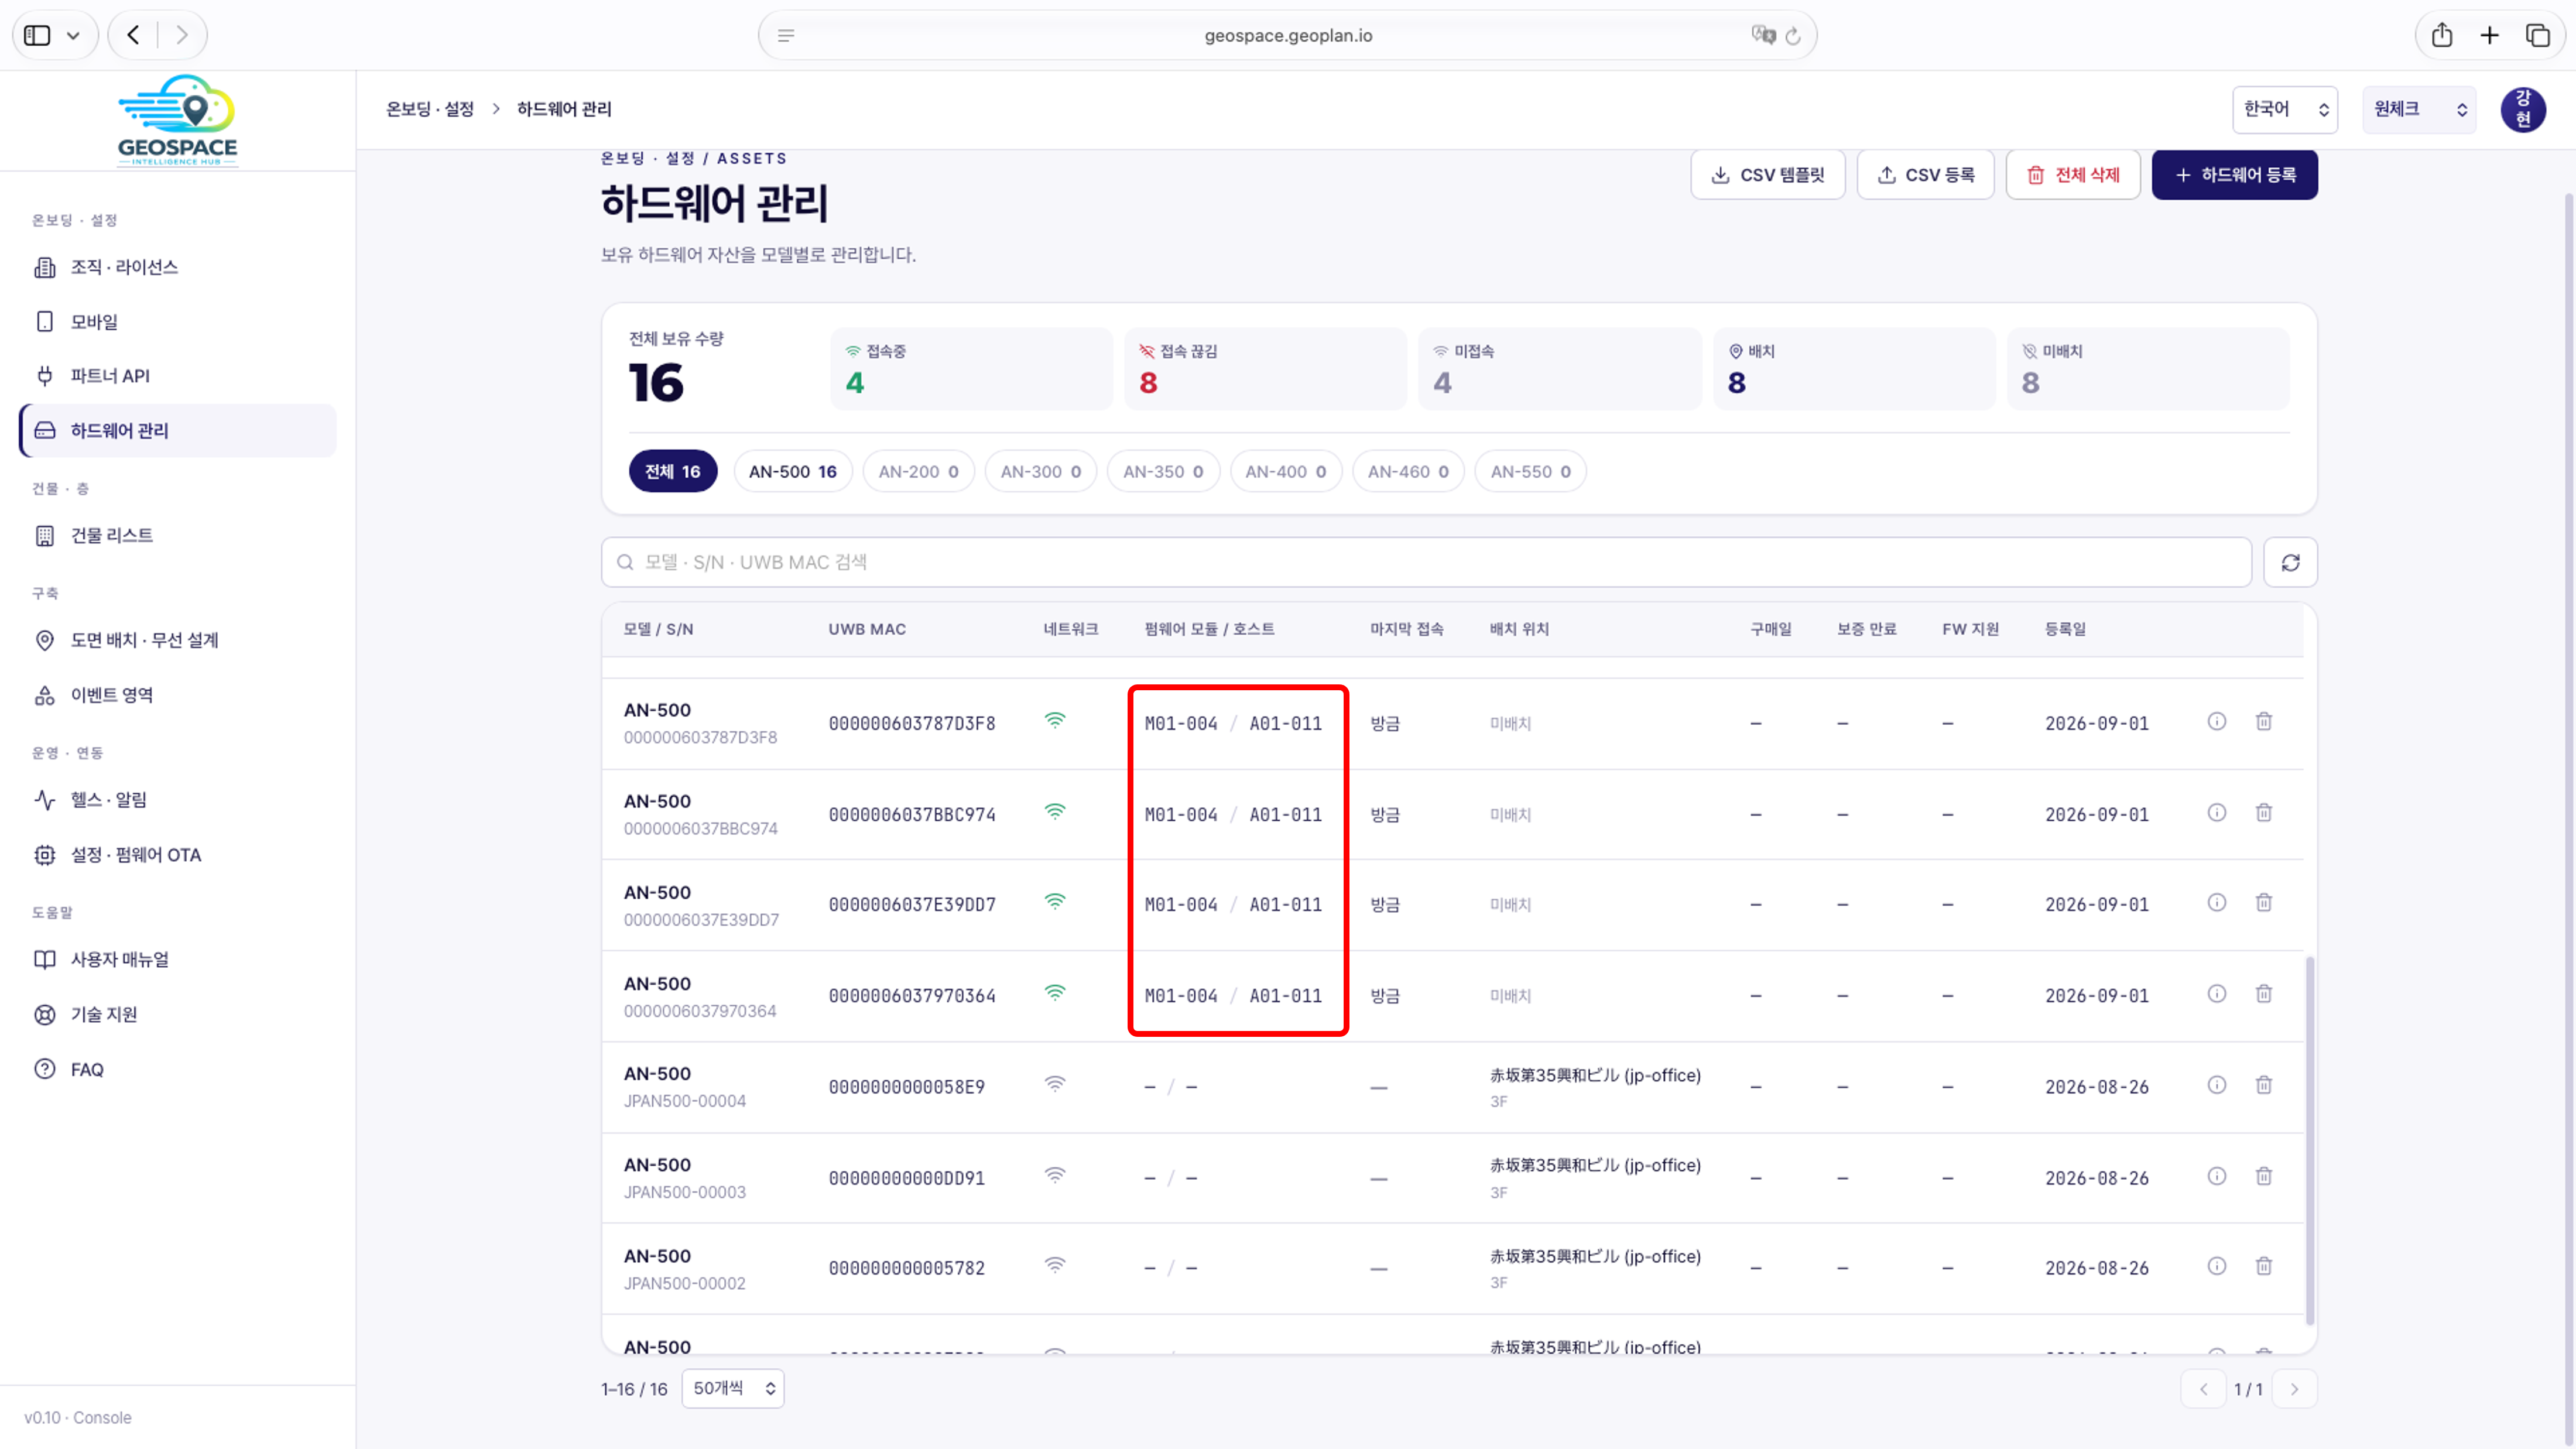The width and height of the screenshot is (2576, 1449).
Task: Show info for device JPAN500-00004
Action: (x=2217, y=1085)
